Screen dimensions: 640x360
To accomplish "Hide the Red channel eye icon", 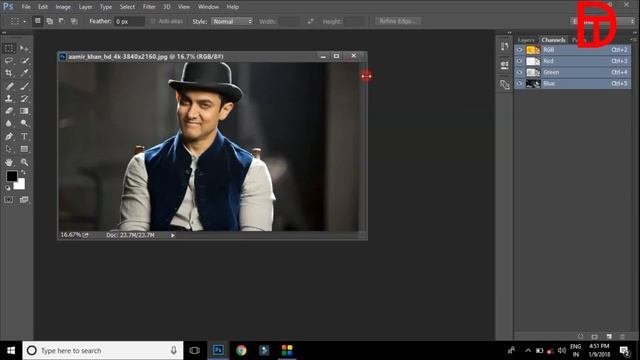I will pos(519,61).
